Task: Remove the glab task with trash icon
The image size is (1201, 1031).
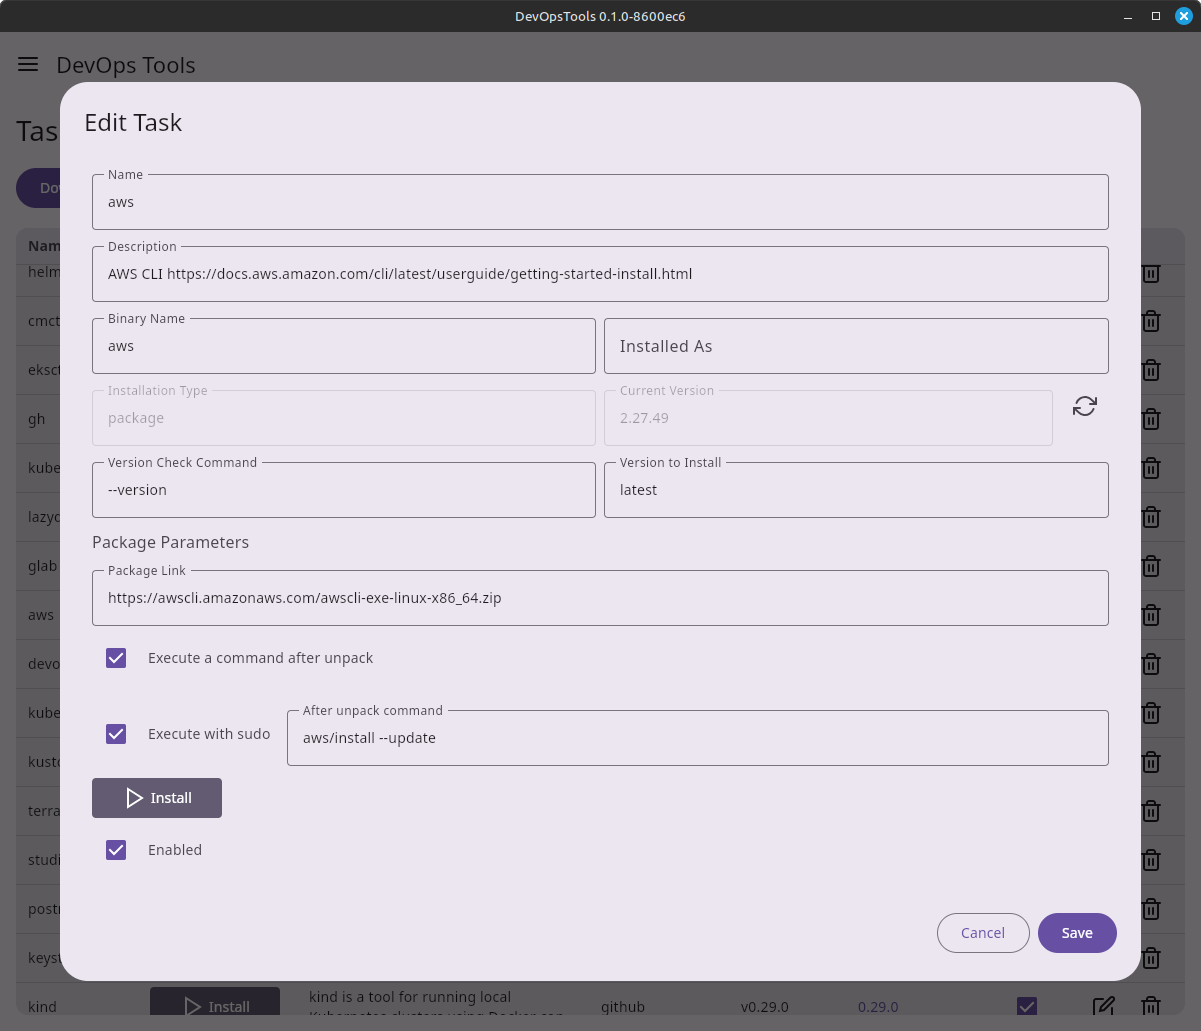Action: [1151, 566]
